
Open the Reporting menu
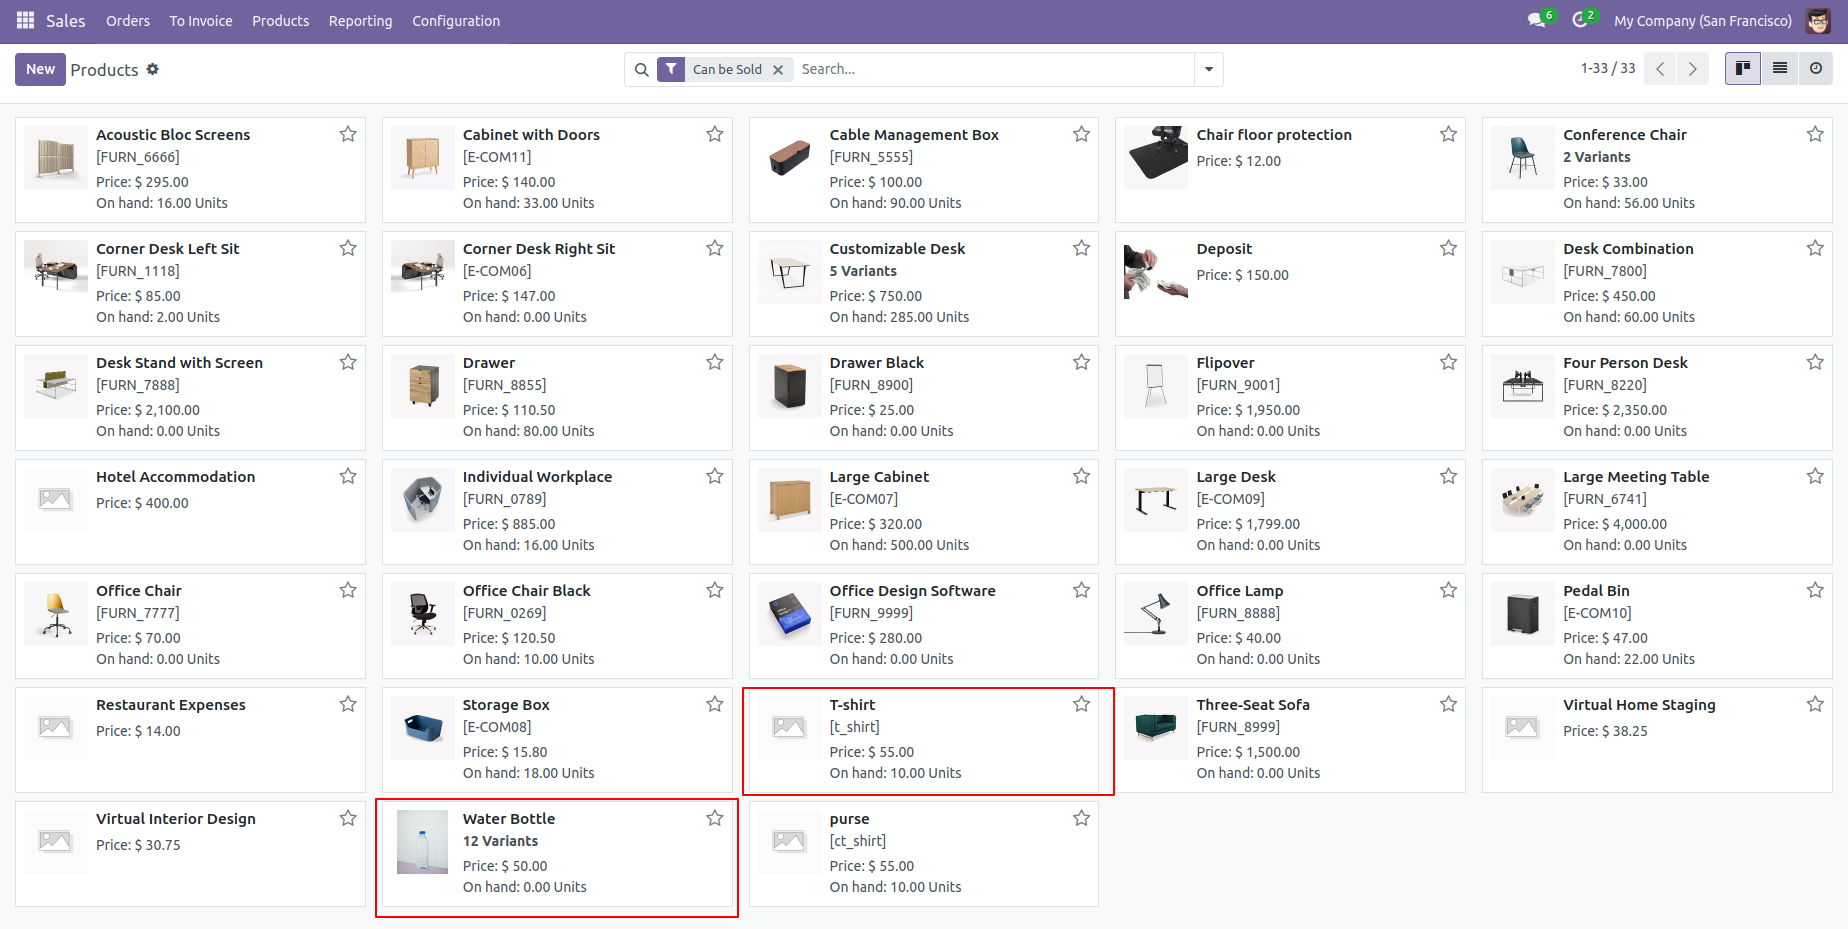(360, 20)
